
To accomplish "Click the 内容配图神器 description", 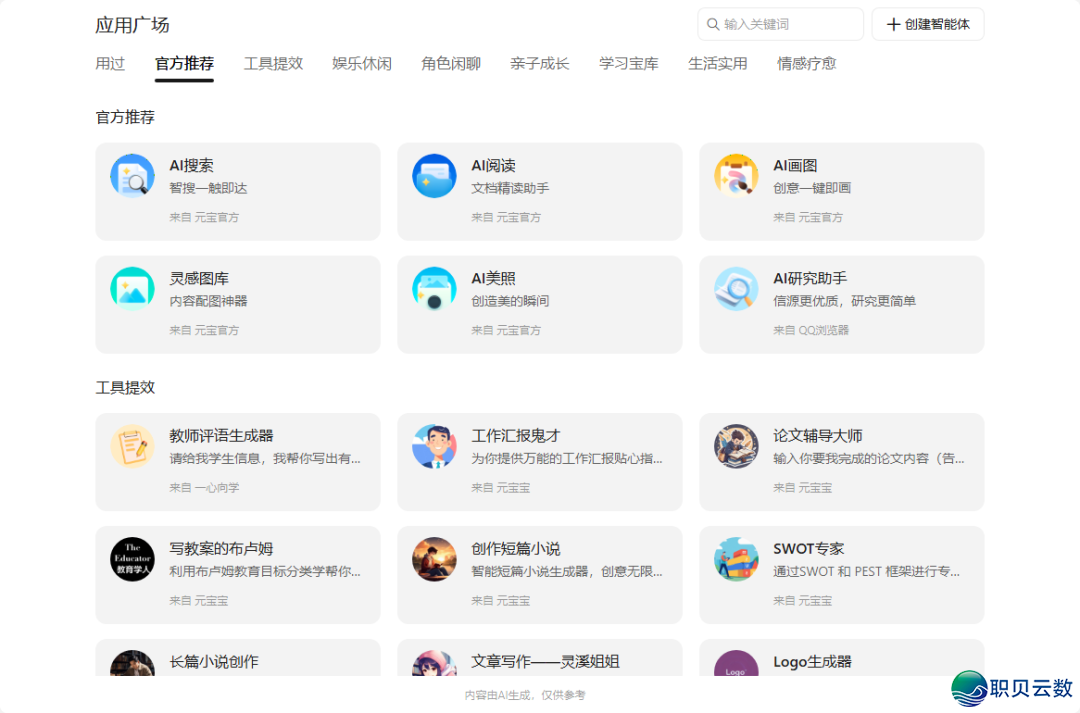I will click(x=208, y=301).
